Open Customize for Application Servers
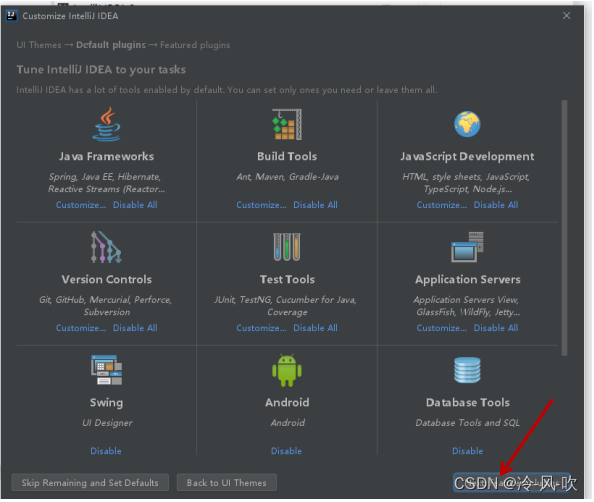 coord(442,328)
